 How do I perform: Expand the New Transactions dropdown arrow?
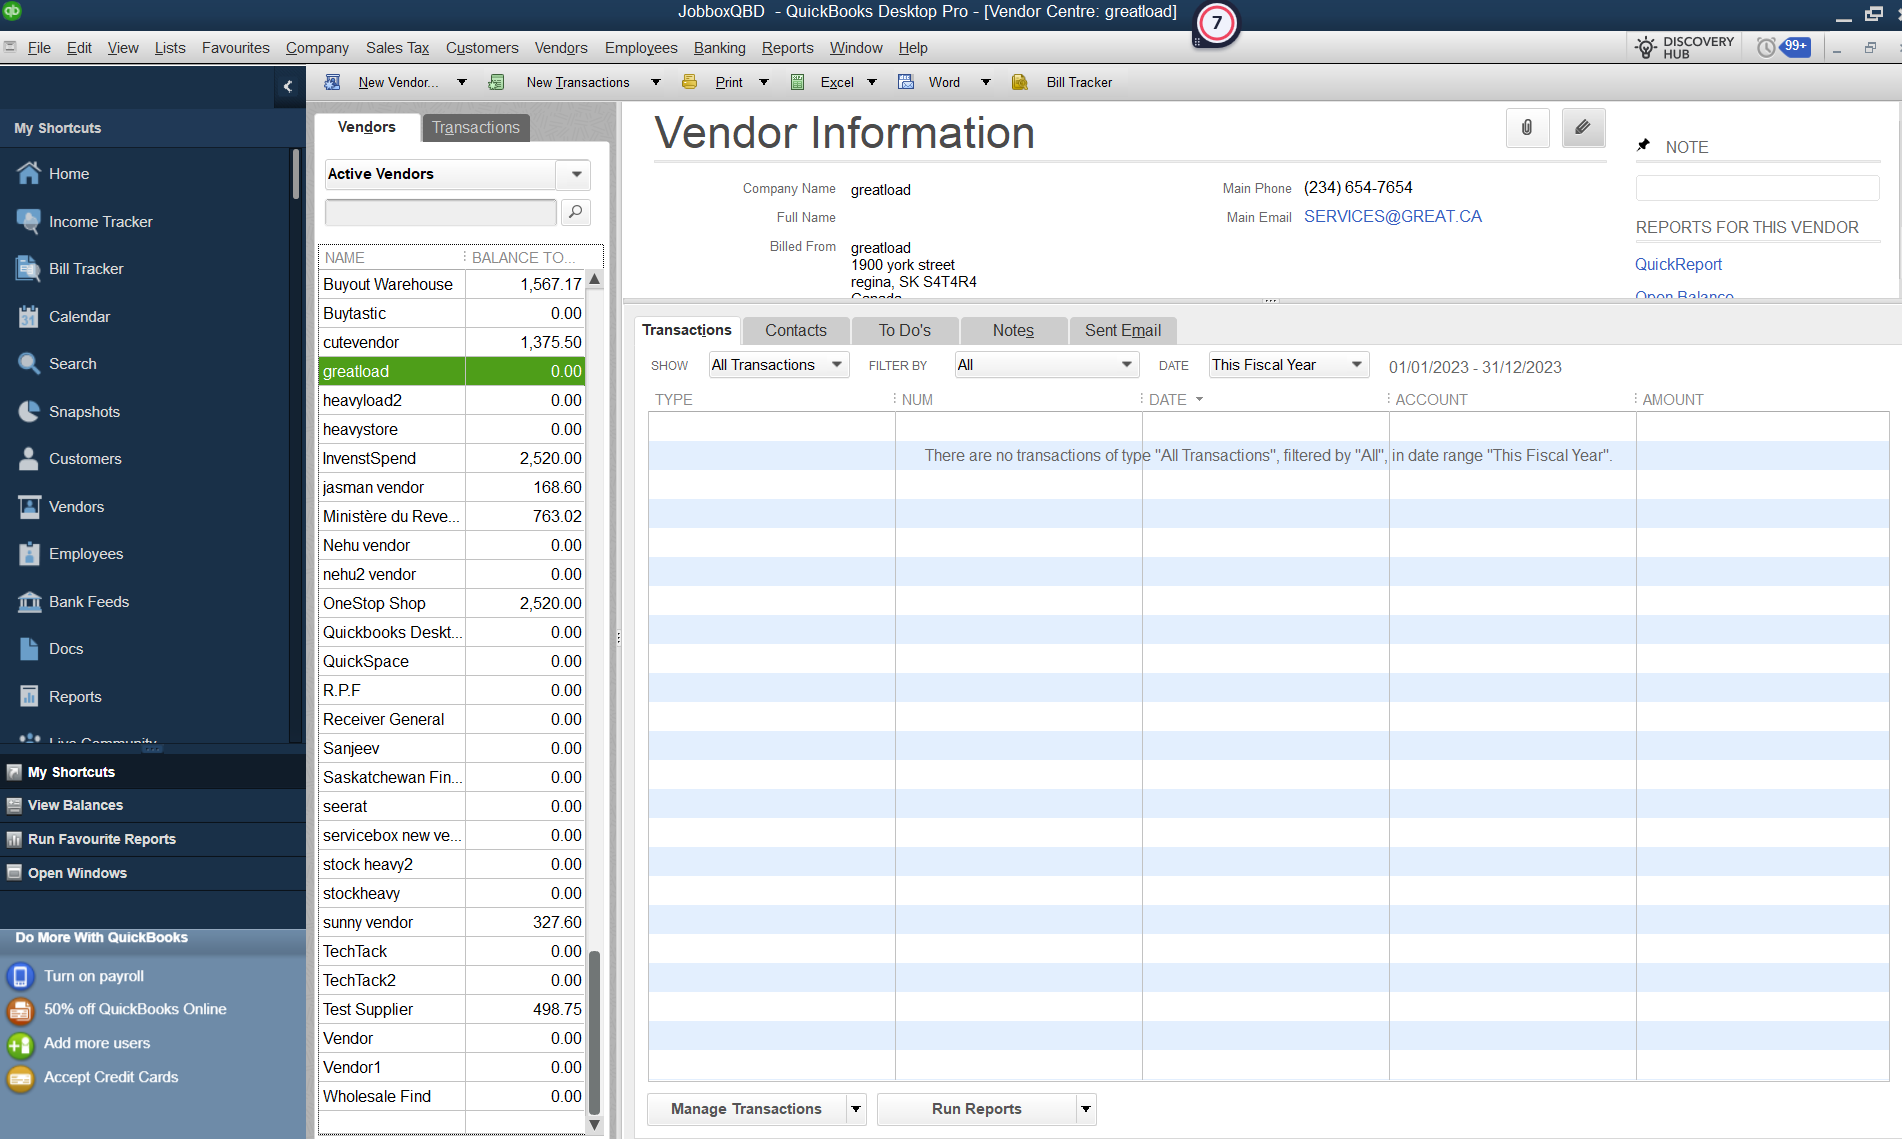coord(655,82)
